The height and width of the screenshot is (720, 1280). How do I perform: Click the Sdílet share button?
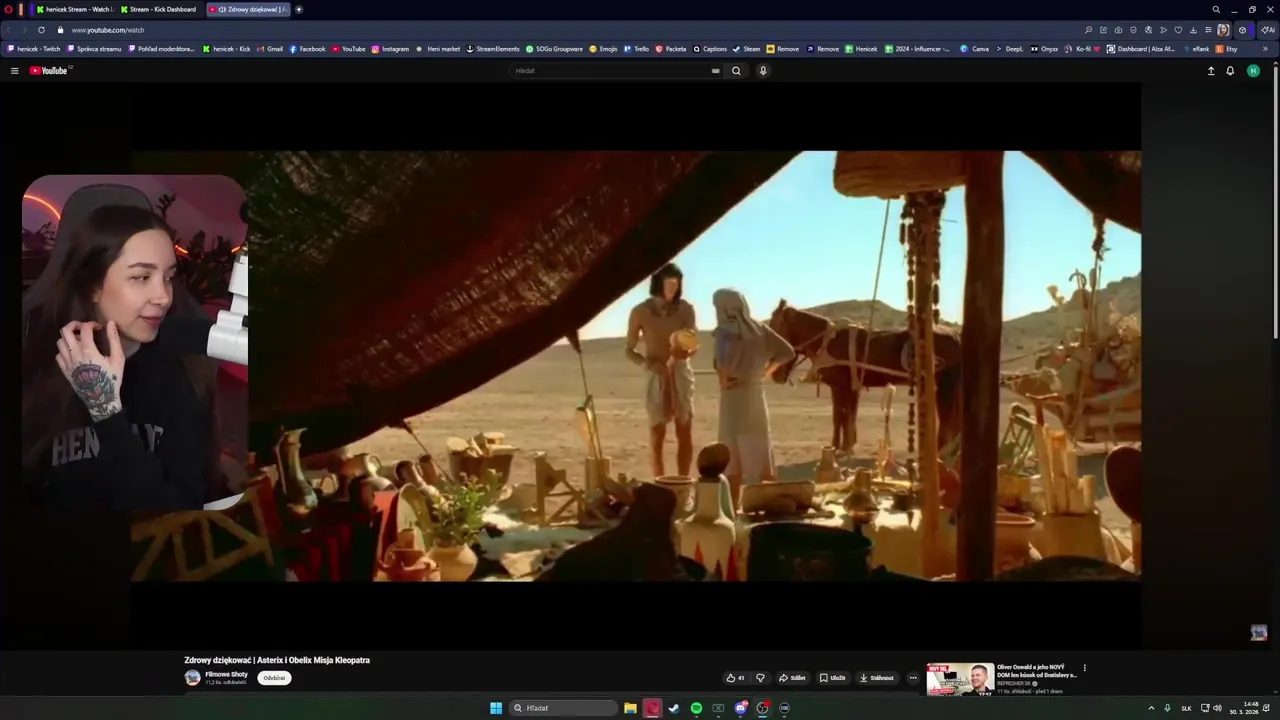pos(792,678)
